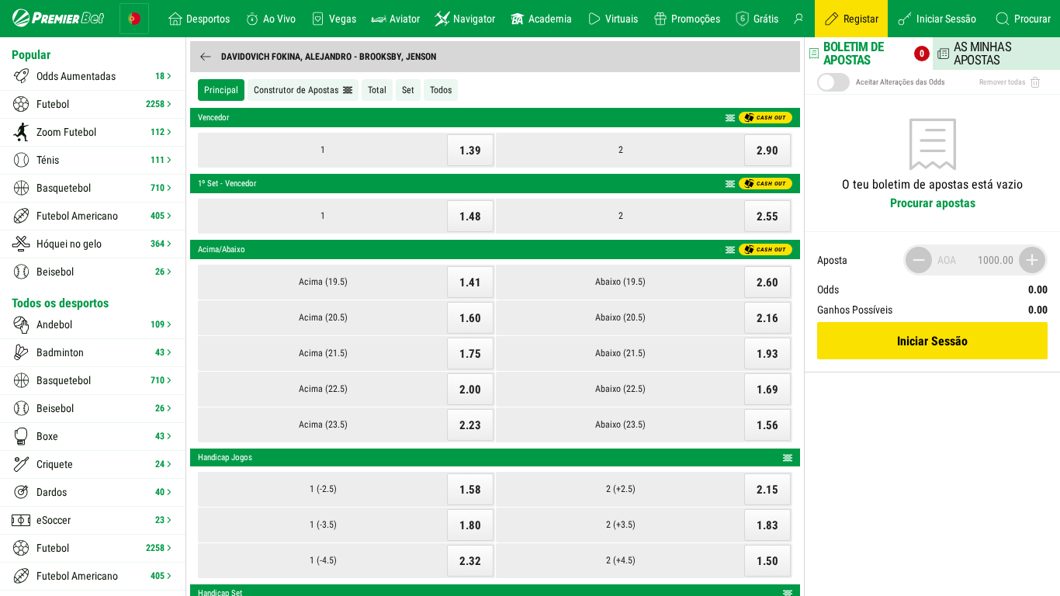Screen dimensions: 1060x596
Task: Click the Boxe glove icon
Action: 21,437
